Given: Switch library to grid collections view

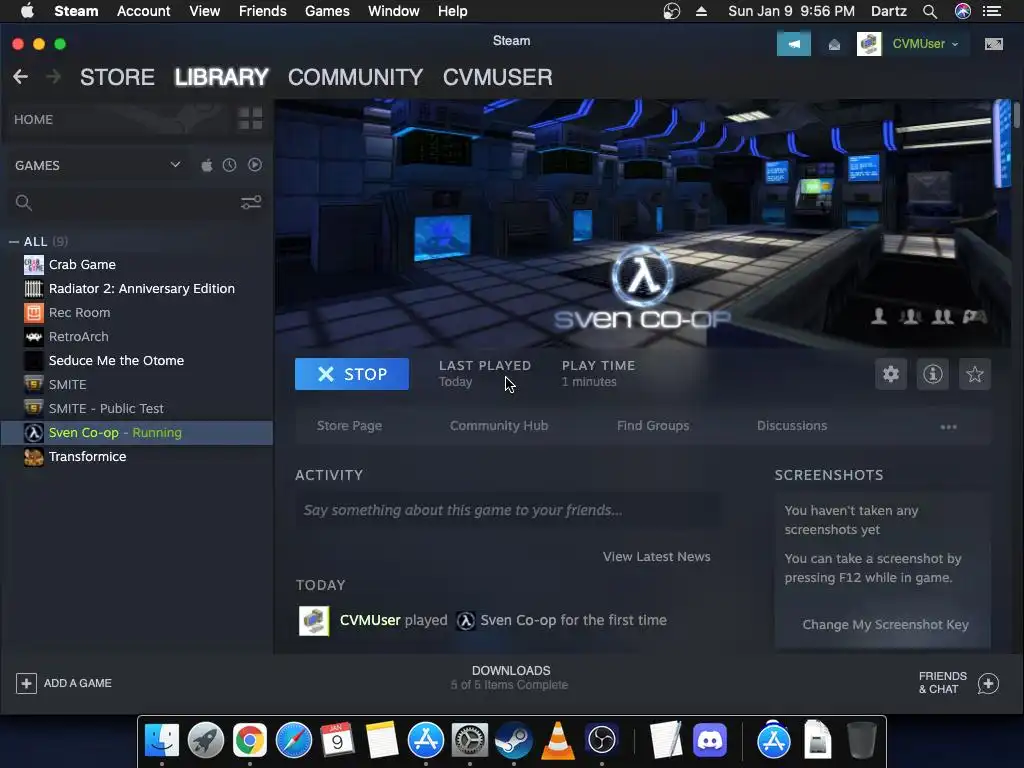Looking at the screenshot, I should coord(250,119).
